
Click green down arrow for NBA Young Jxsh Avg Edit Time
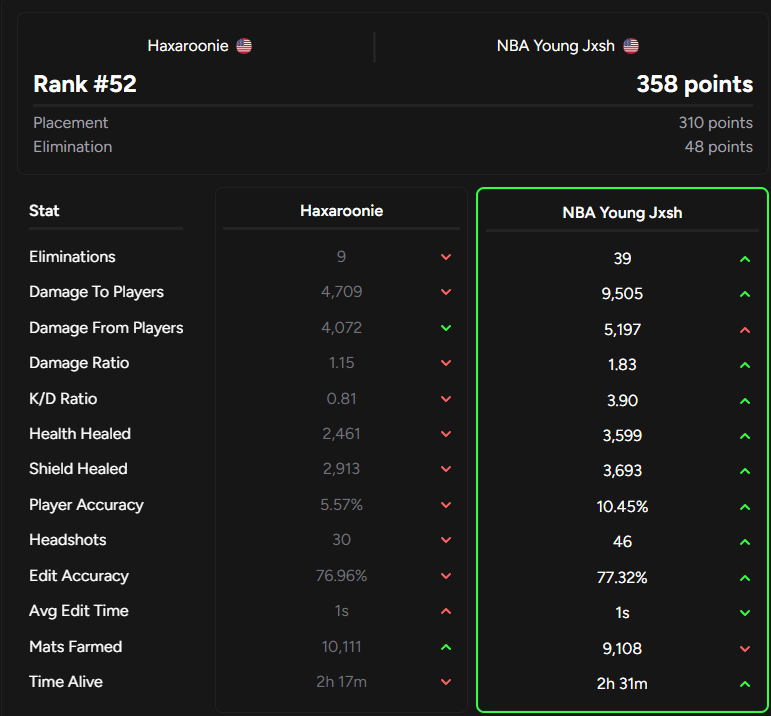point(745,613)
